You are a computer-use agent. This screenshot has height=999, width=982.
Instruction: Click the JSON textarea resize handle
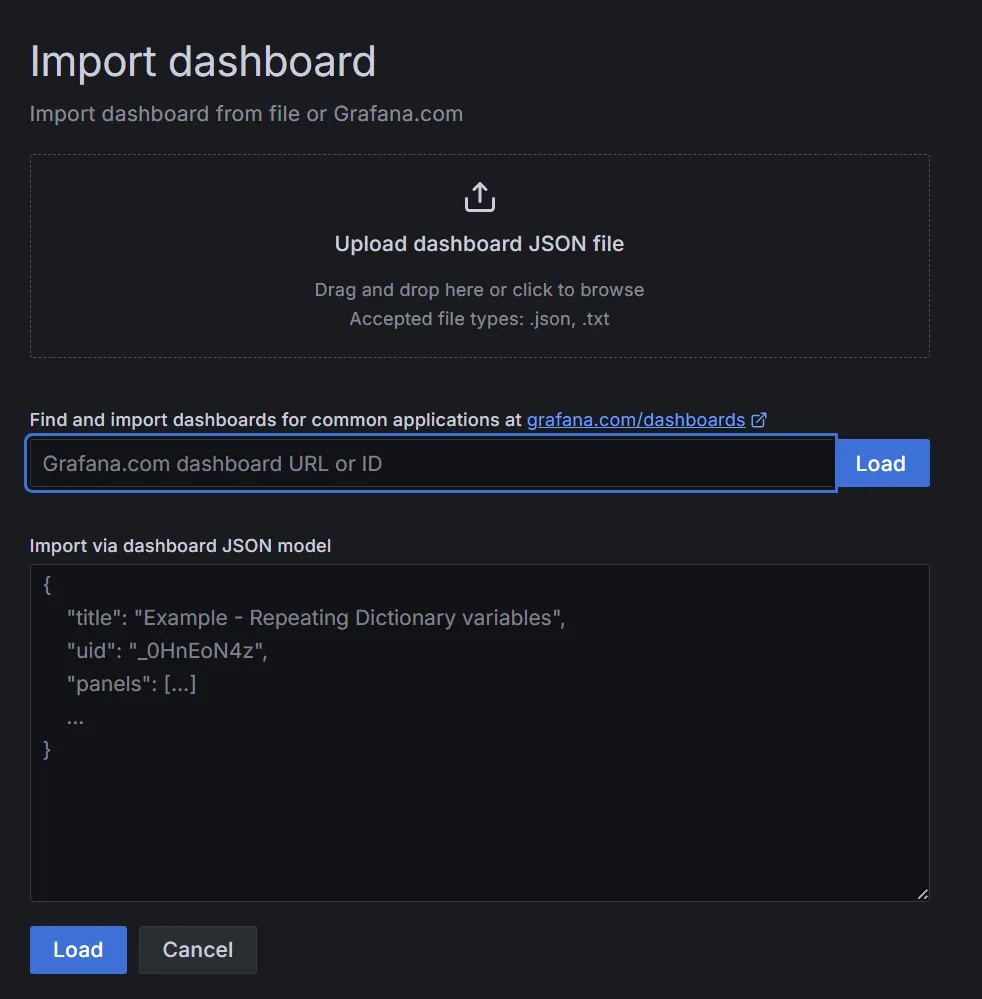922,894
